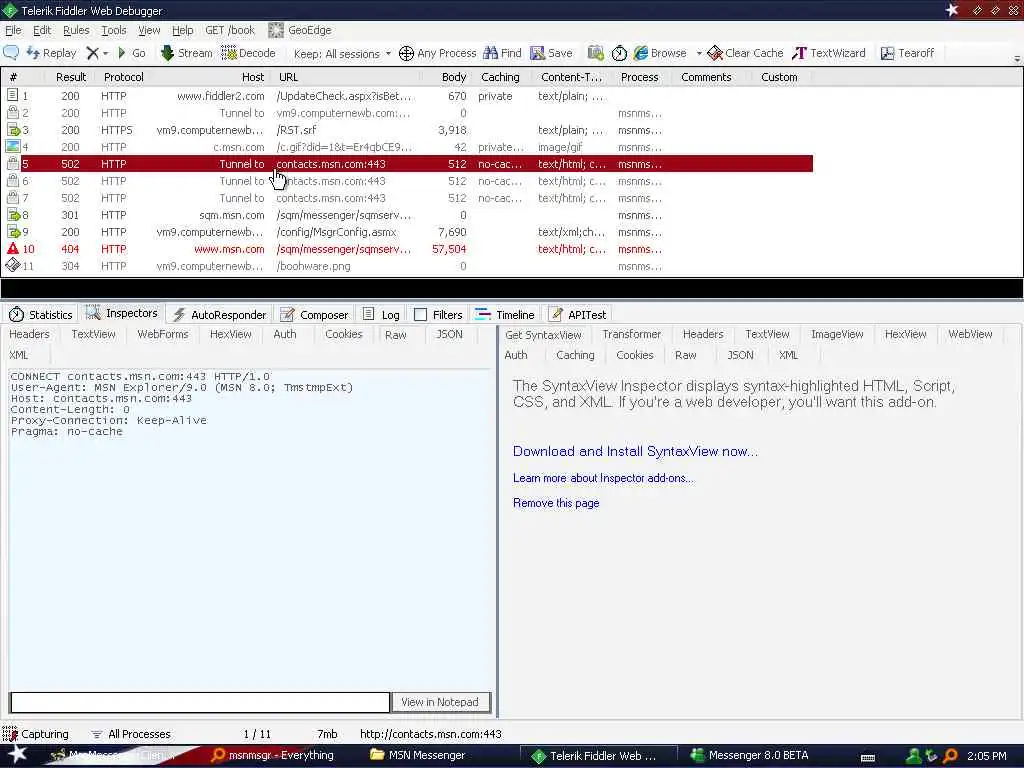
Task: Open msnmsgr - Everything taskbar button
Action: [273, 755]
